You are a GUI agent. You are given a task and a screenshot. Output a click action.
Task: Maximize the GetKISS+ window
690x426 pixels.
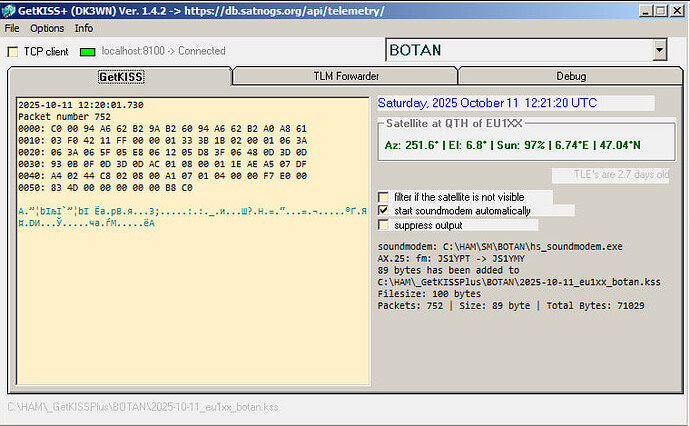coord(659,10)
